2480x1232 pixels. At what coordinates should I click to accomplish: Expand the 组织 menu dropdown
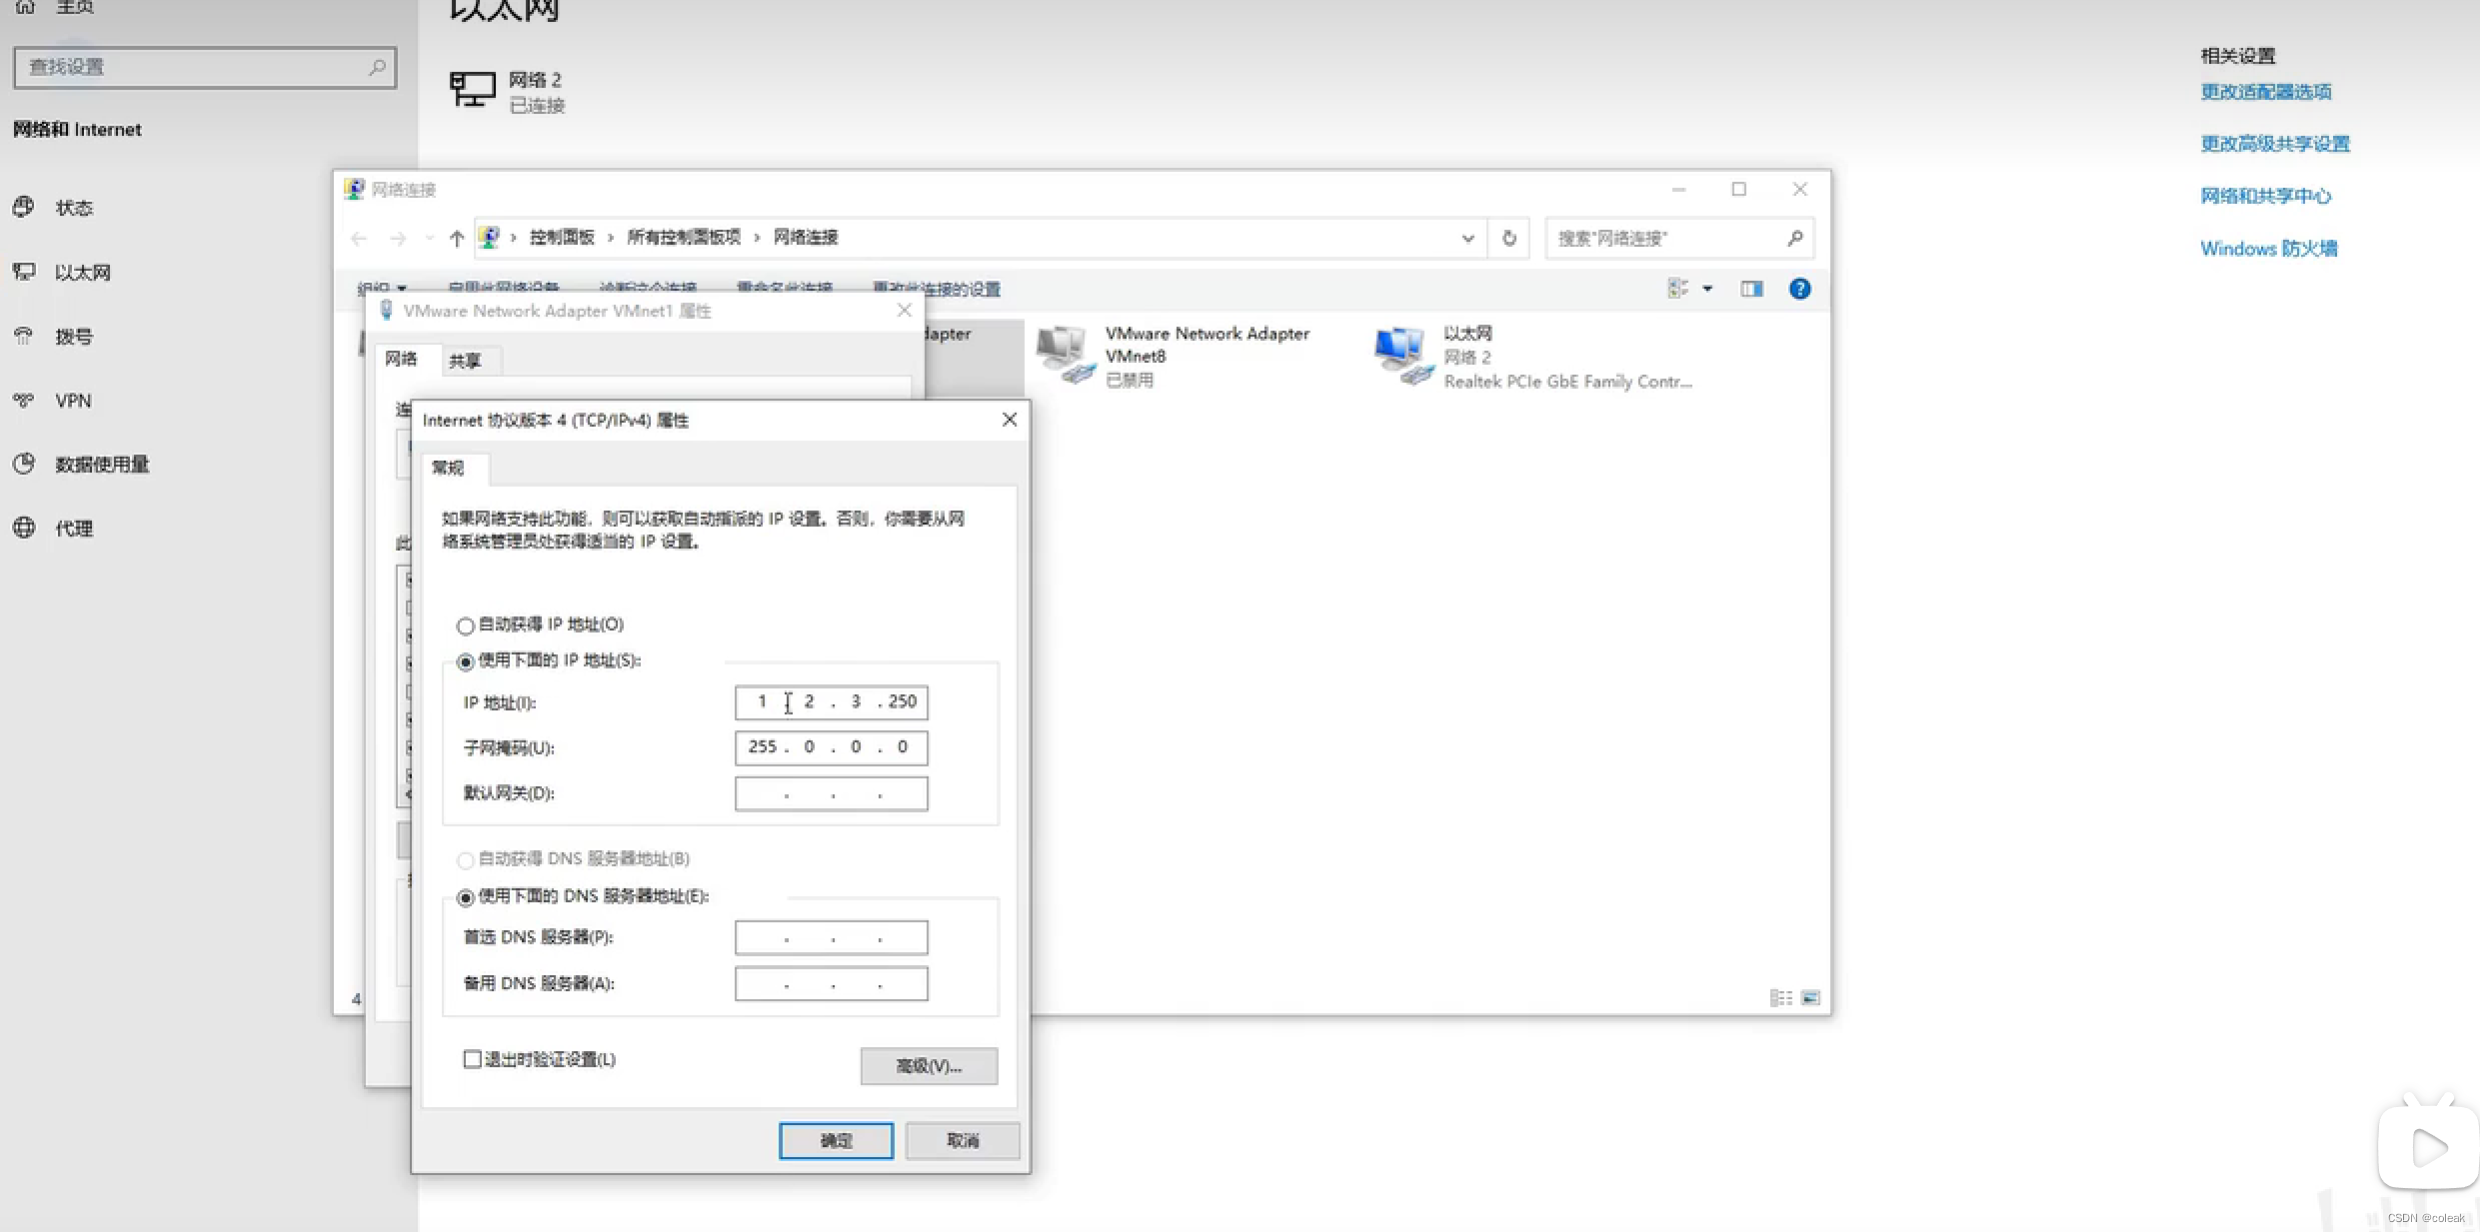coord(382,289)
